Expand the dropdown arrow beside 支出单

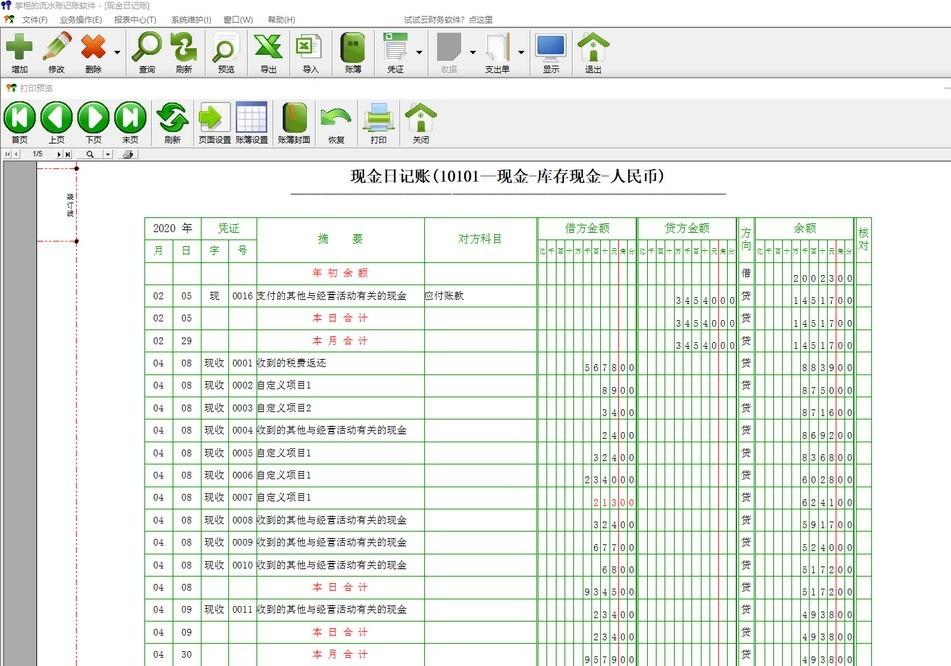coord(520,52)
